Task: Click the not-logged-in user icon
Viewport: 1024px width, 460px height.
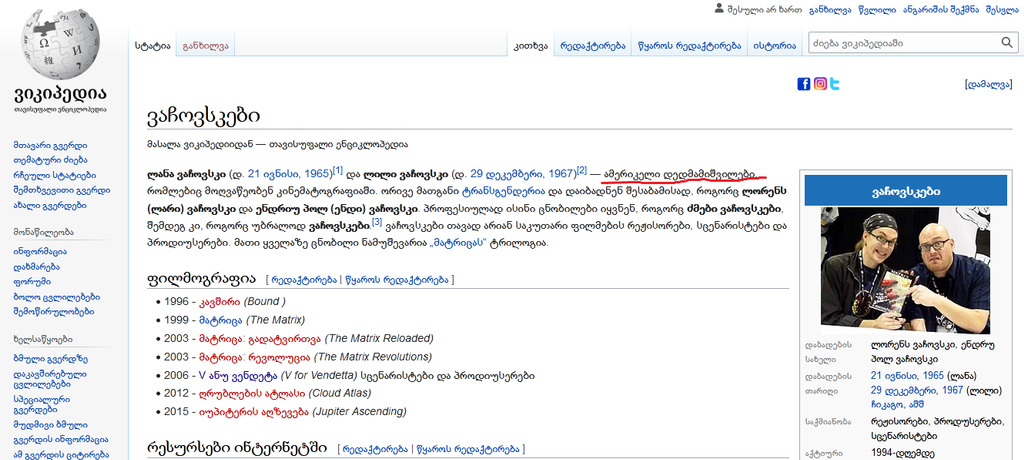Action: tap(719, 9)
